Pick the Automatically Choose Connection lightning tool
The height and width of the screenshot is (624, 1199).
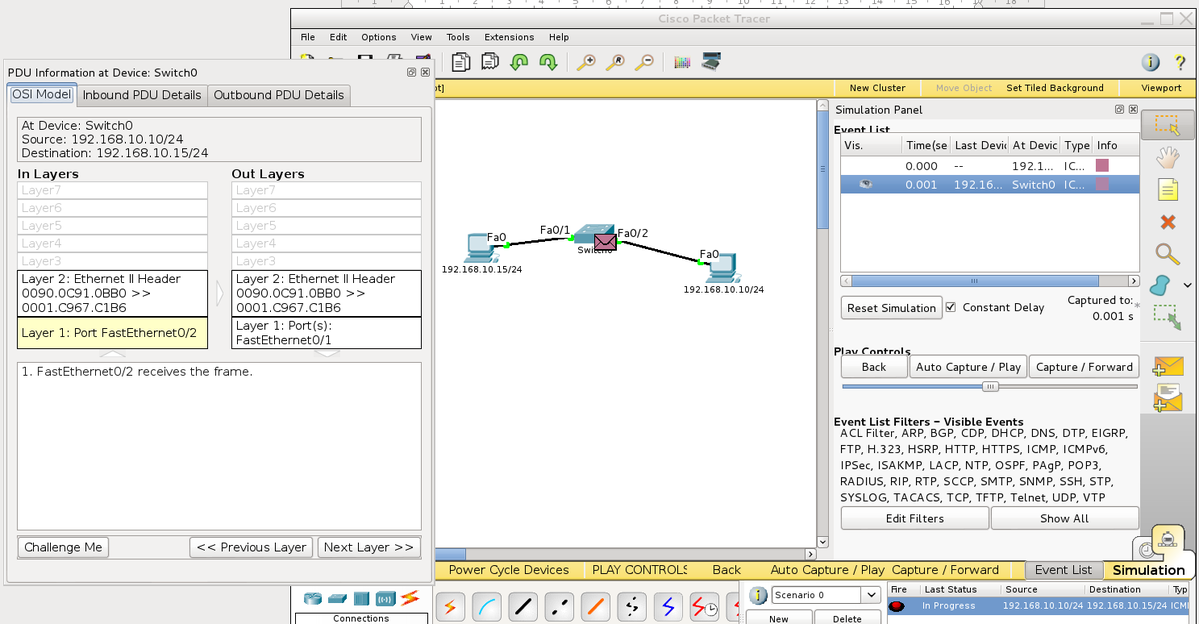450,607
